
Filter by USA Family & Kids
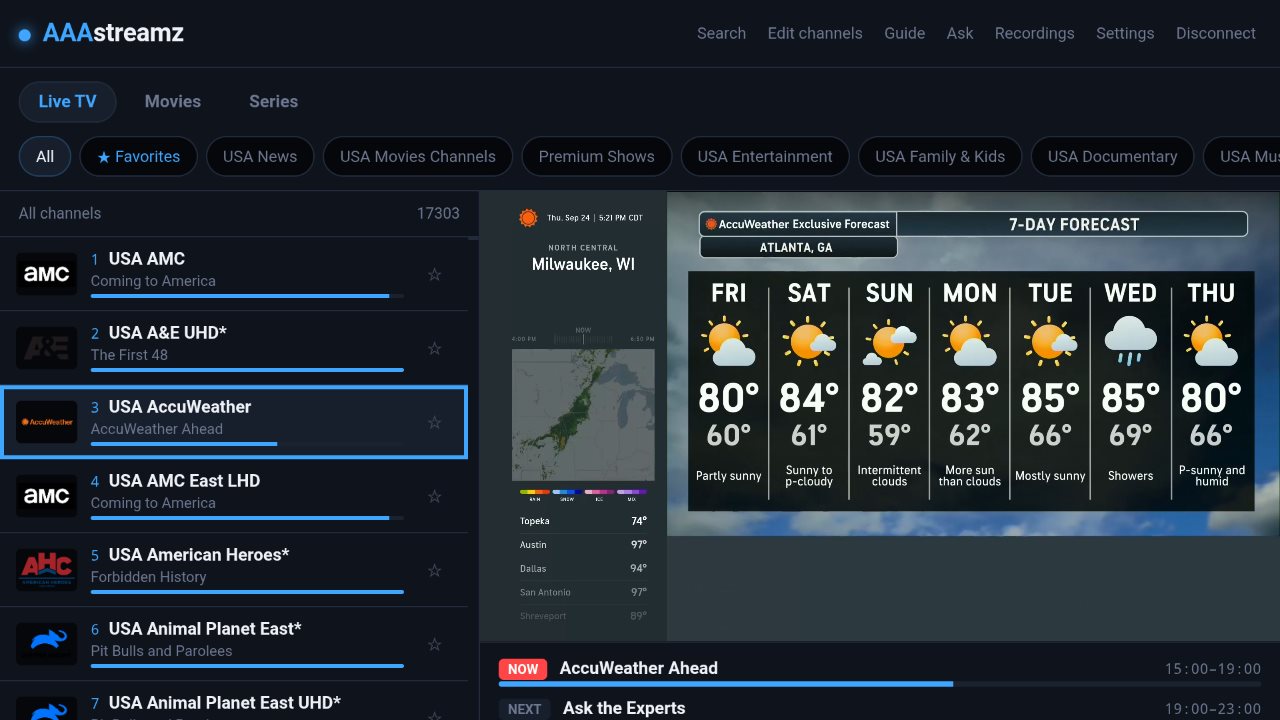point(940,156)
